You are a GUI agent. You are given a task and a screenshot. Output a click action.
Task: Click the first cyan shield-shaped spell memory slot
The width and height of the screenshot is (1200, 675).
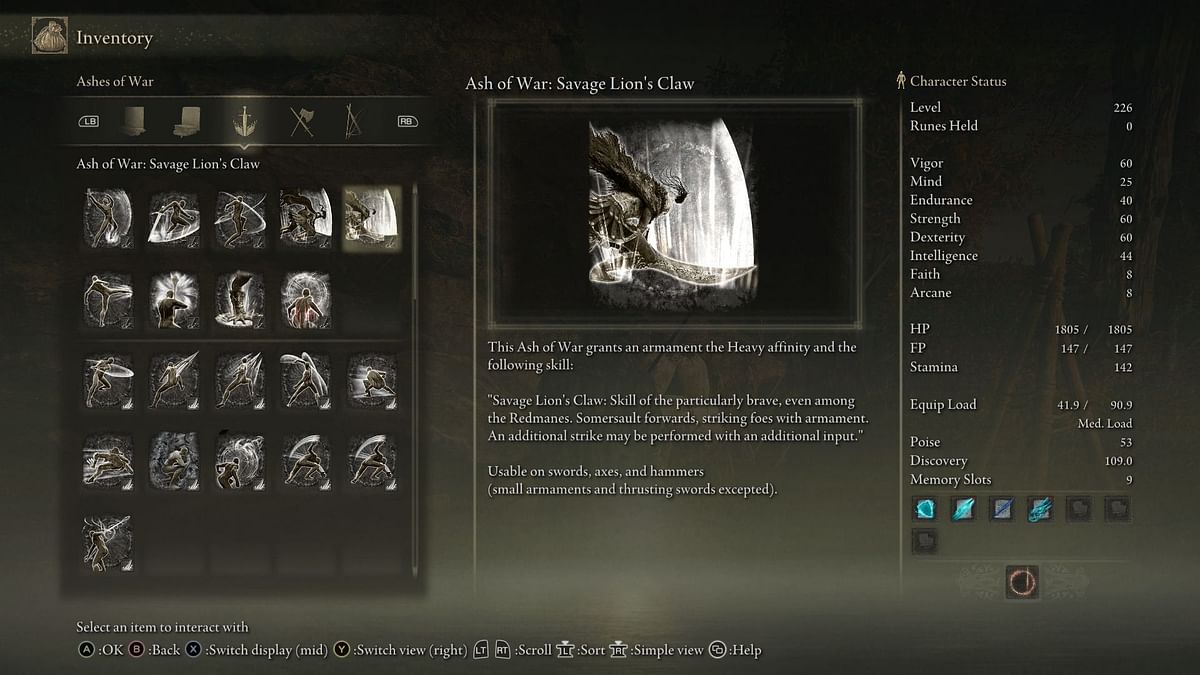[x=925, y=509]
